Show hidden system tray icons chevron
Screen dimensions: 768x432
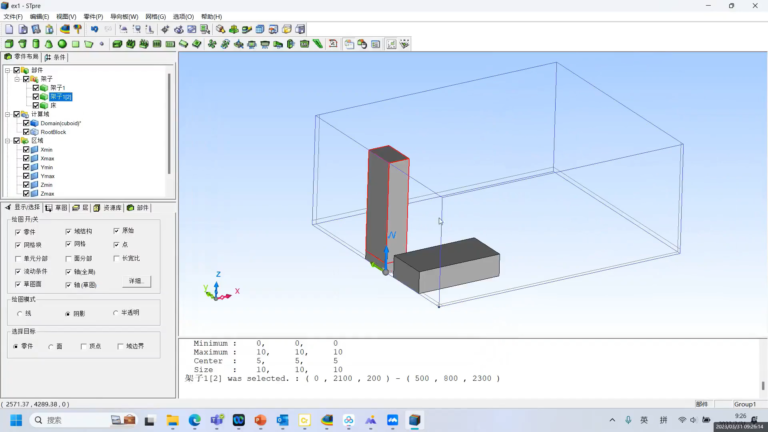pyautogui.click(x=612, y=420)
